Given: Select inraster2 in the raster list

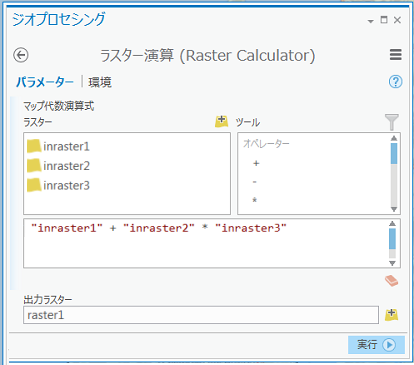Looking at the screenshot, I should (58, 166).
